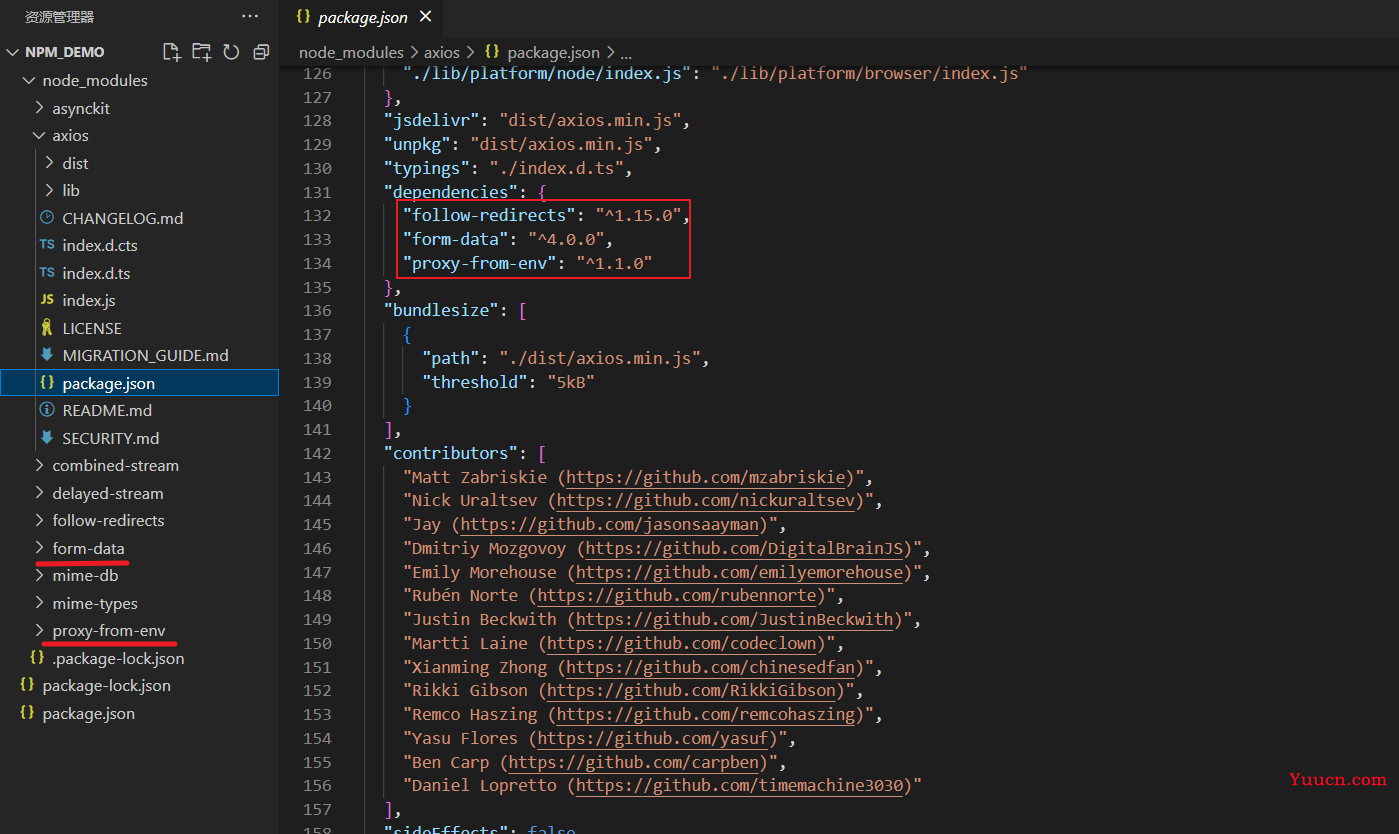Screen dimensions: 1399x834
Task: Open the rubennorte GitHub link
Action: tap(676, 596)
